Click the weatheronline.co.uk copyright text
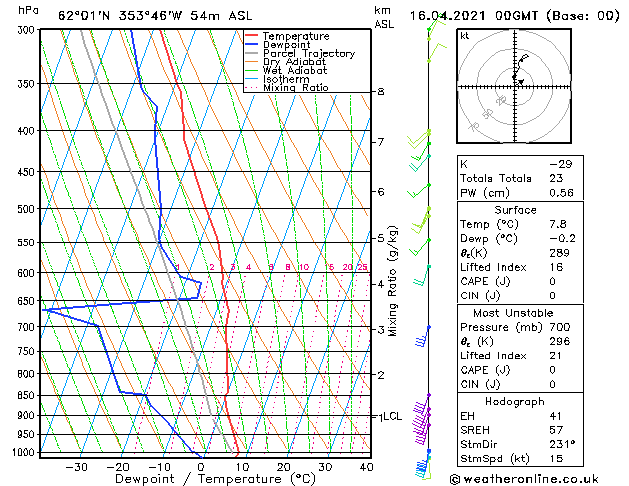This screenshot has height=486, width=629. coord(524,479)
